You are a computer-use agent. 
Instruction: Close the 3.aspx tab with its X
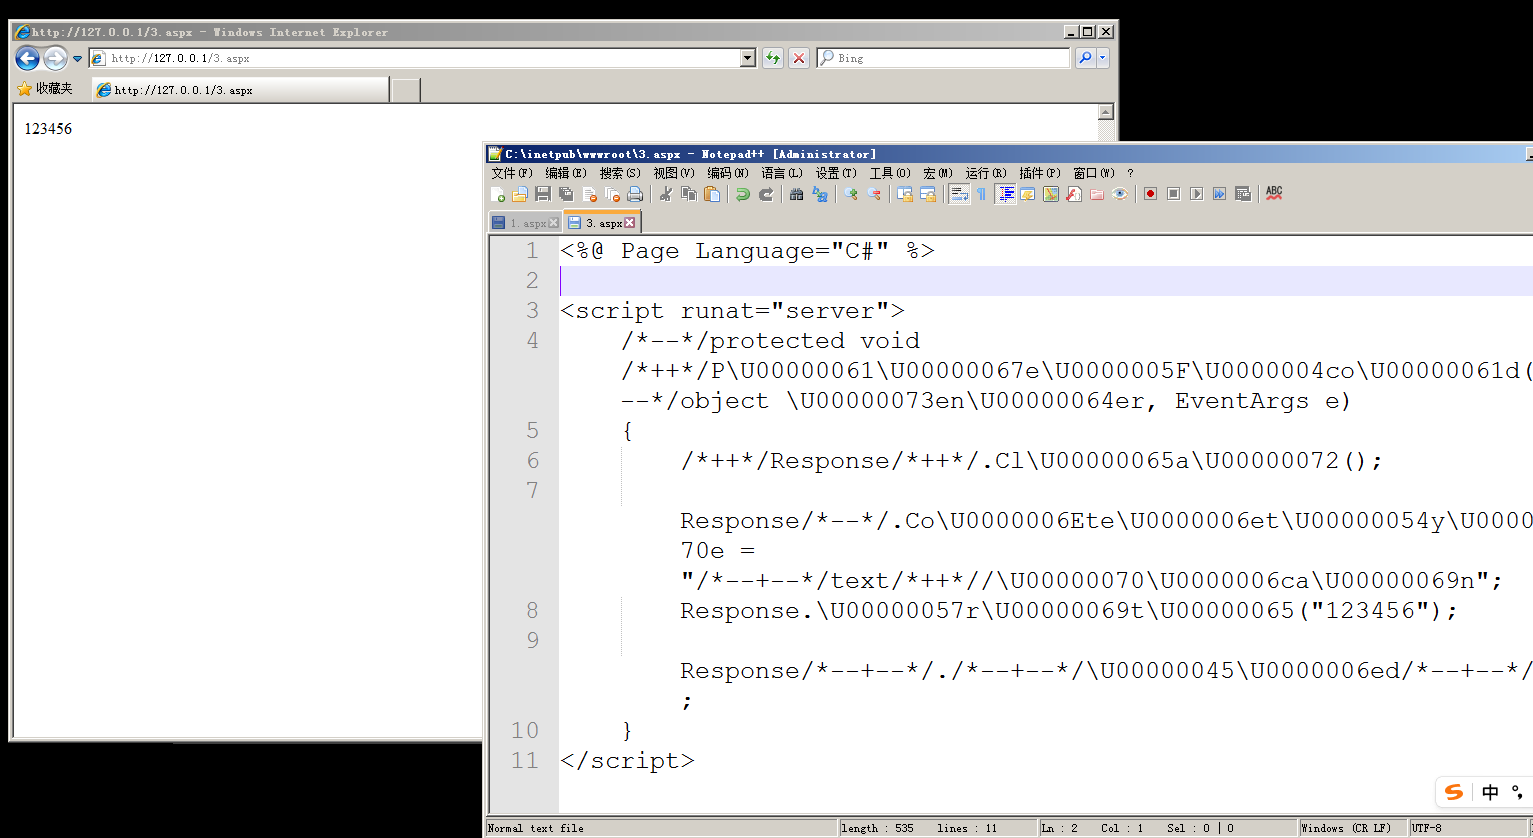(630, 223)
